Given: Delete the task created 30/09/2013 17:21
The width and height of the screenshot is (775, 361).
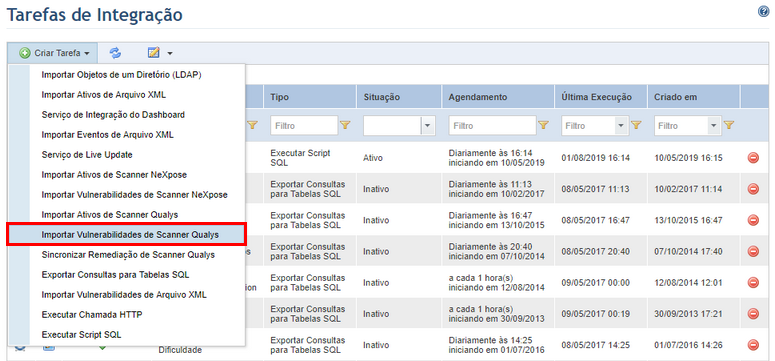Looking at the screenshot, I should pos(753,314).
